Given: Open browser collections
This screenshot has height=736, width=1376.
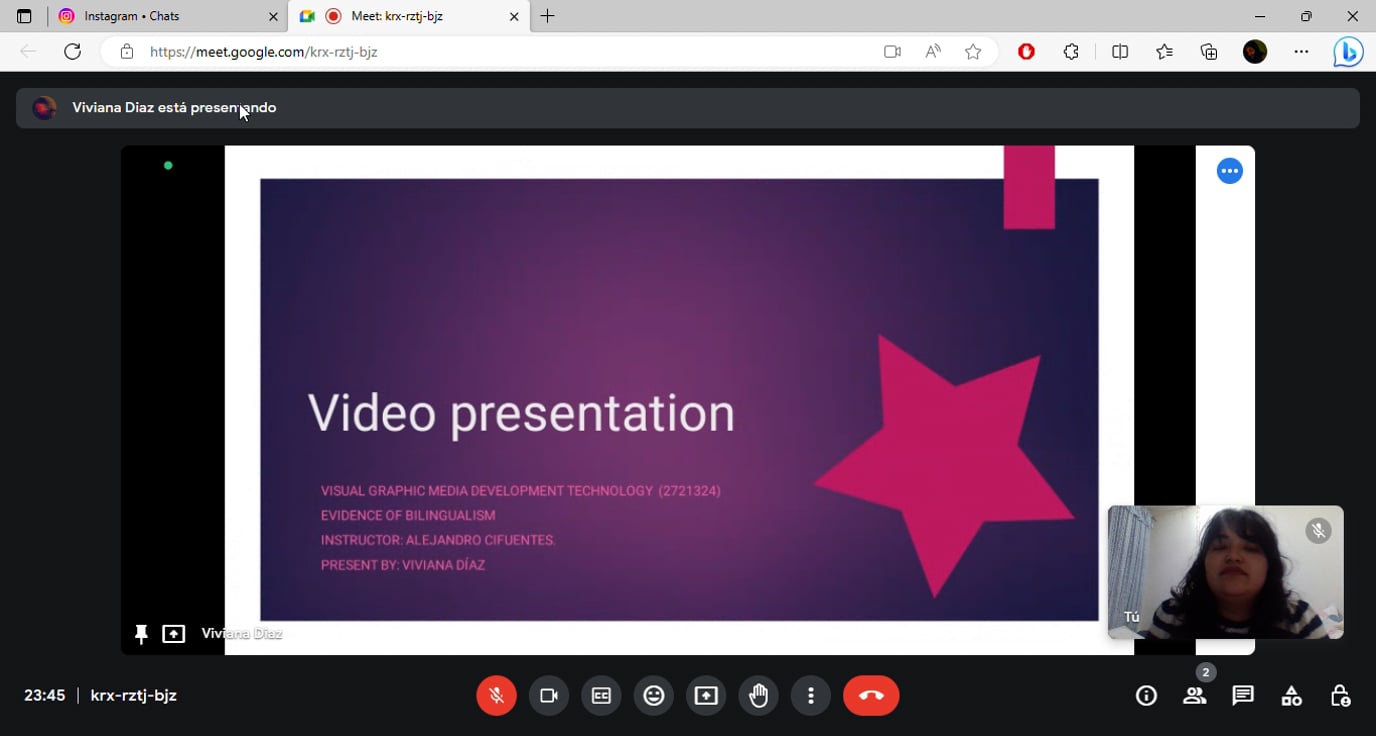Looking at the screenshot, I should (1209, 52).
